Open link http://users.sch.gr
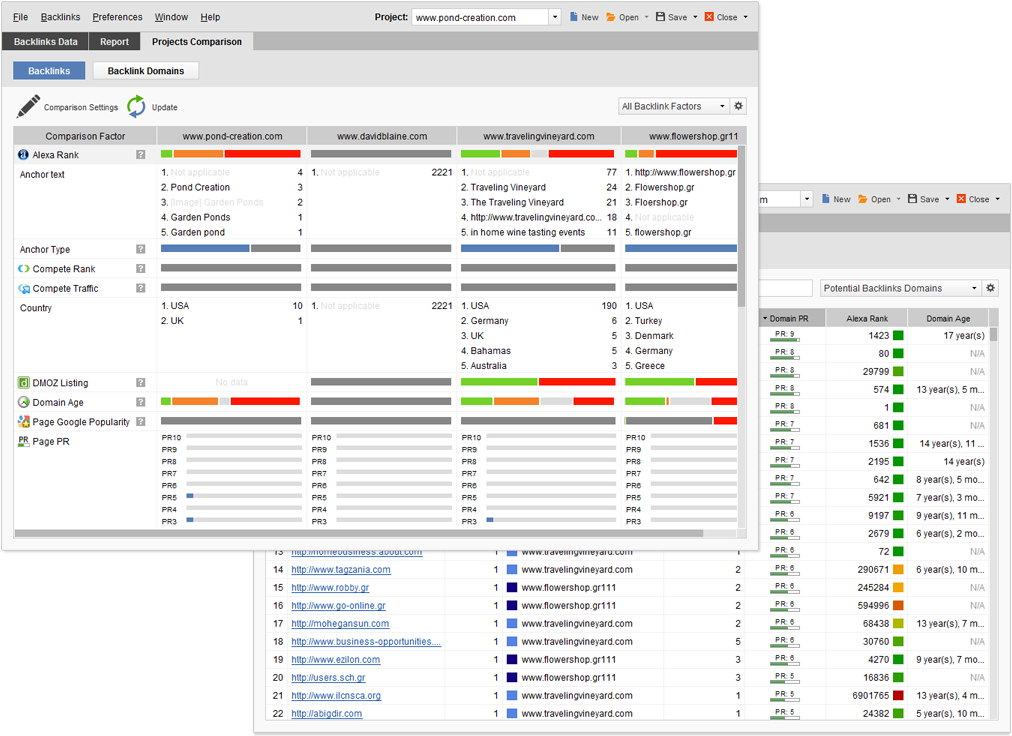The image size is (1012, 736). 329,678
